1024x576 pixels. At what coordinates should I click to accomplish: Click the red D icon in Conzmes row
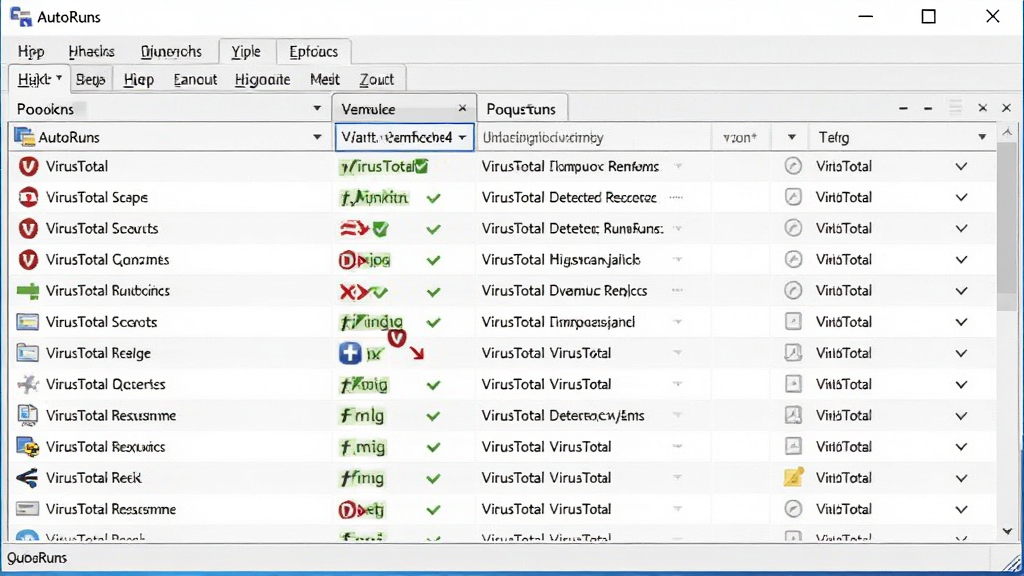click(x=347, y=261)
